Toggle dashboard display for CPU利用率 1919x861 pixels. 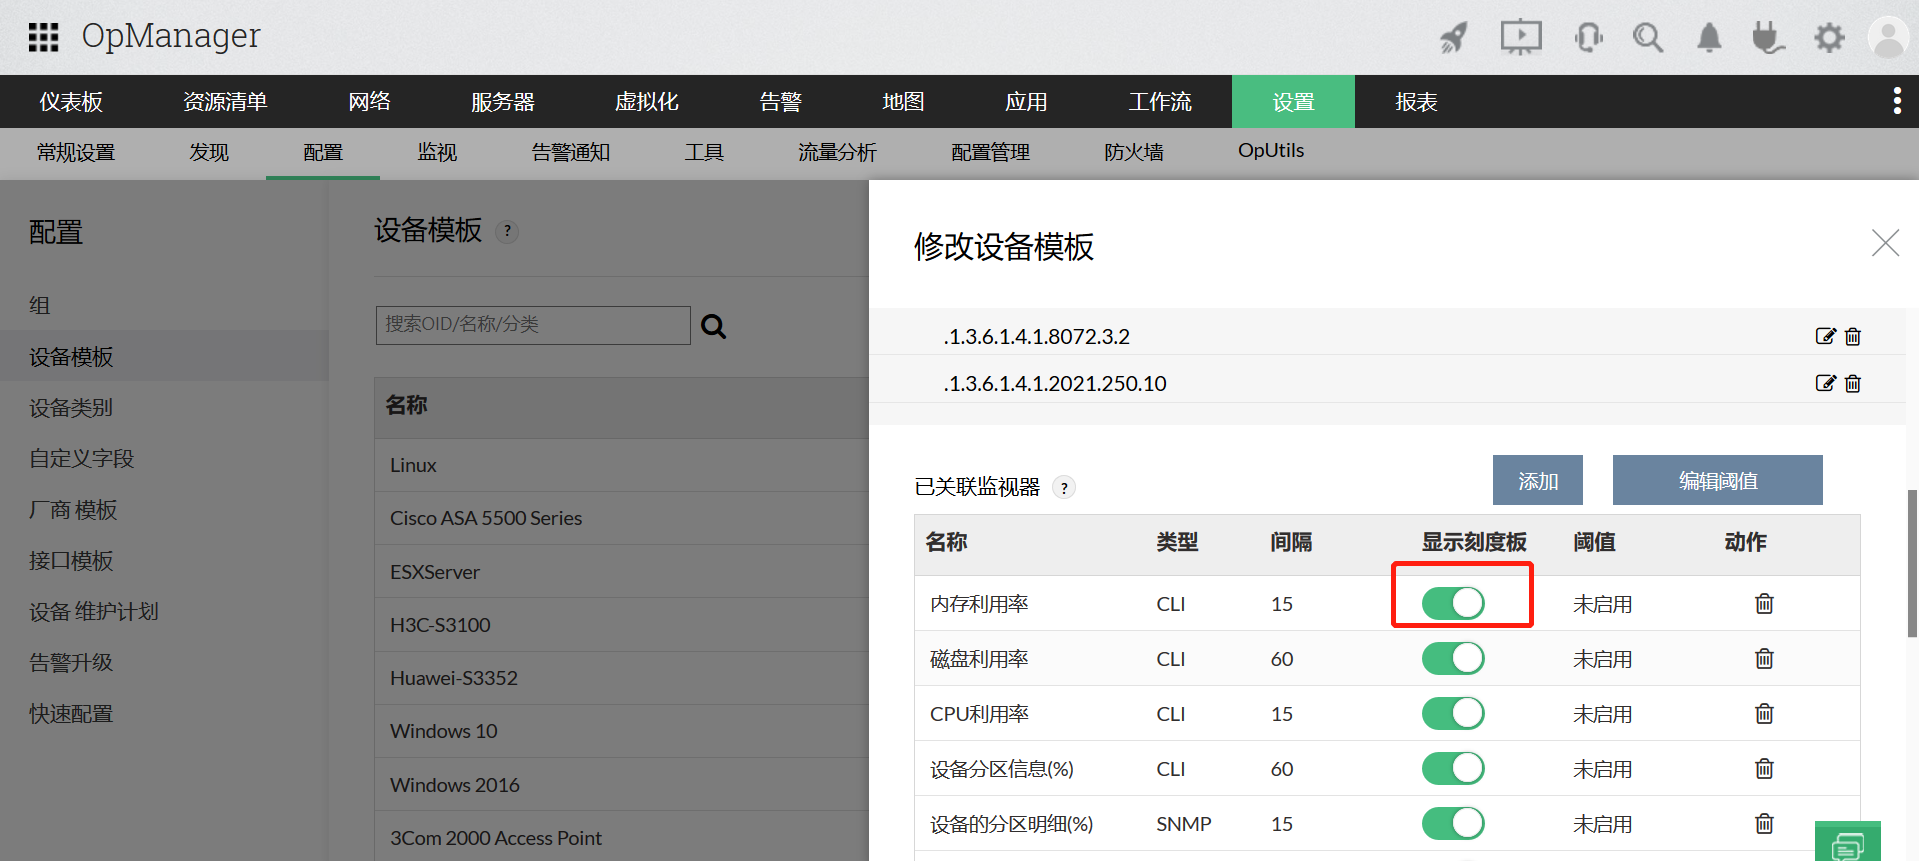[x=1453, y=713]
